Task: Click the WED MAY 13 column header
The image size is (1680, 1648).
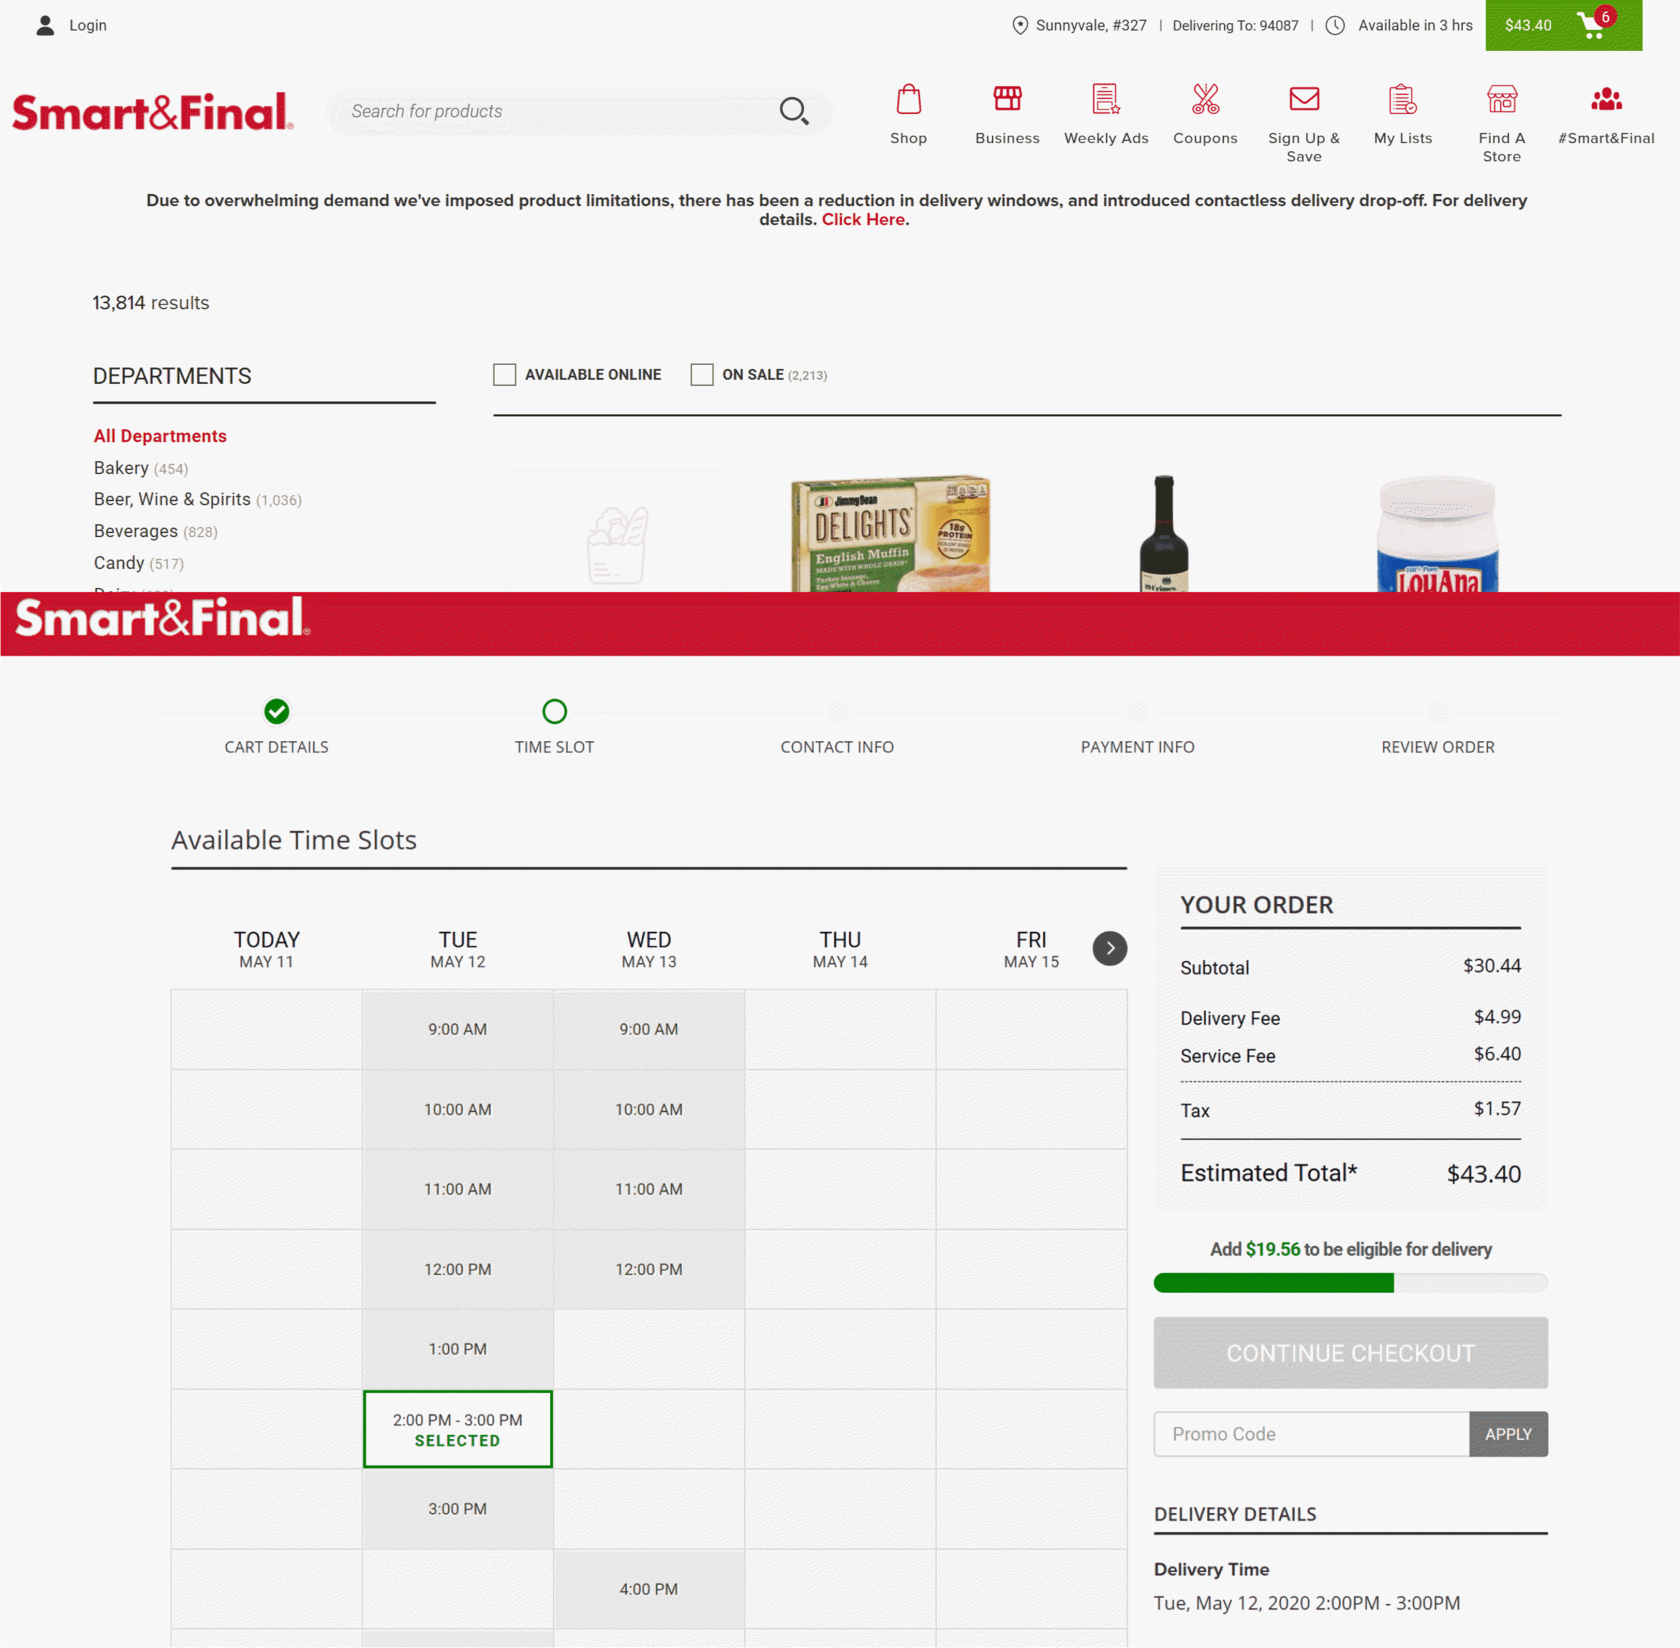Action: point(649,949)
